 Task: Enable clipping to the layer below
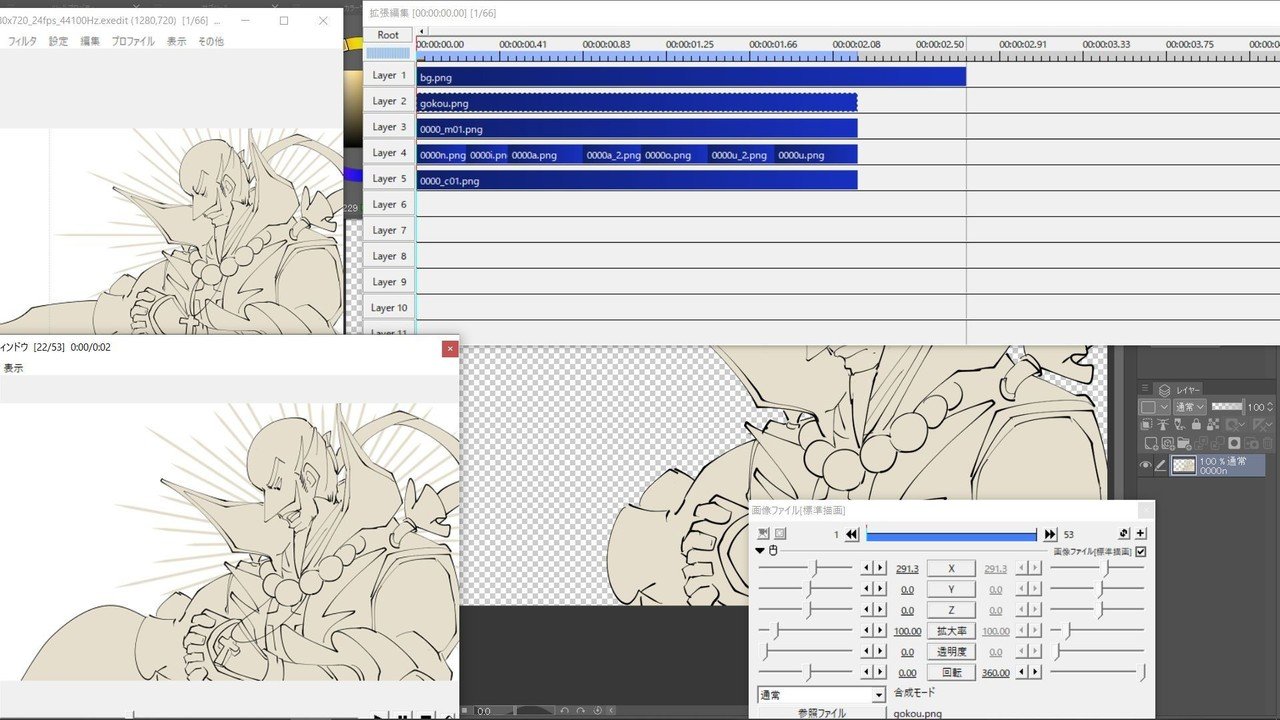click(1147, 424)
